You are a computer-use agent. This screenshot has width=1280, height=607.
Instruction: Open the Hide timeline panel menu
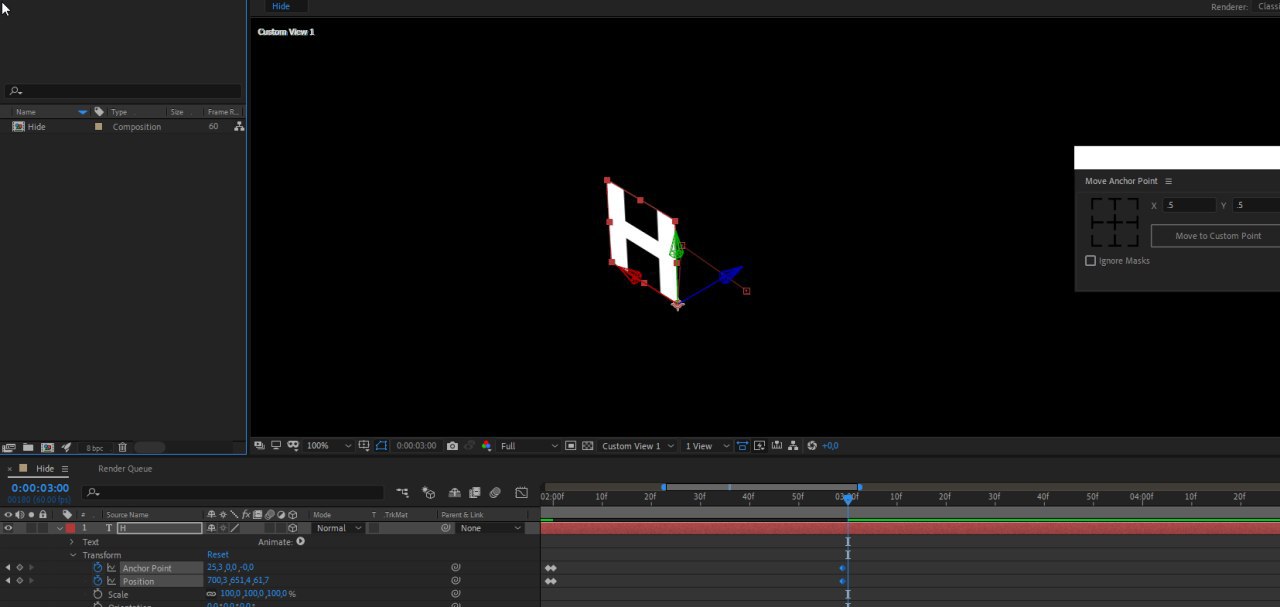[x=65, y=469]
